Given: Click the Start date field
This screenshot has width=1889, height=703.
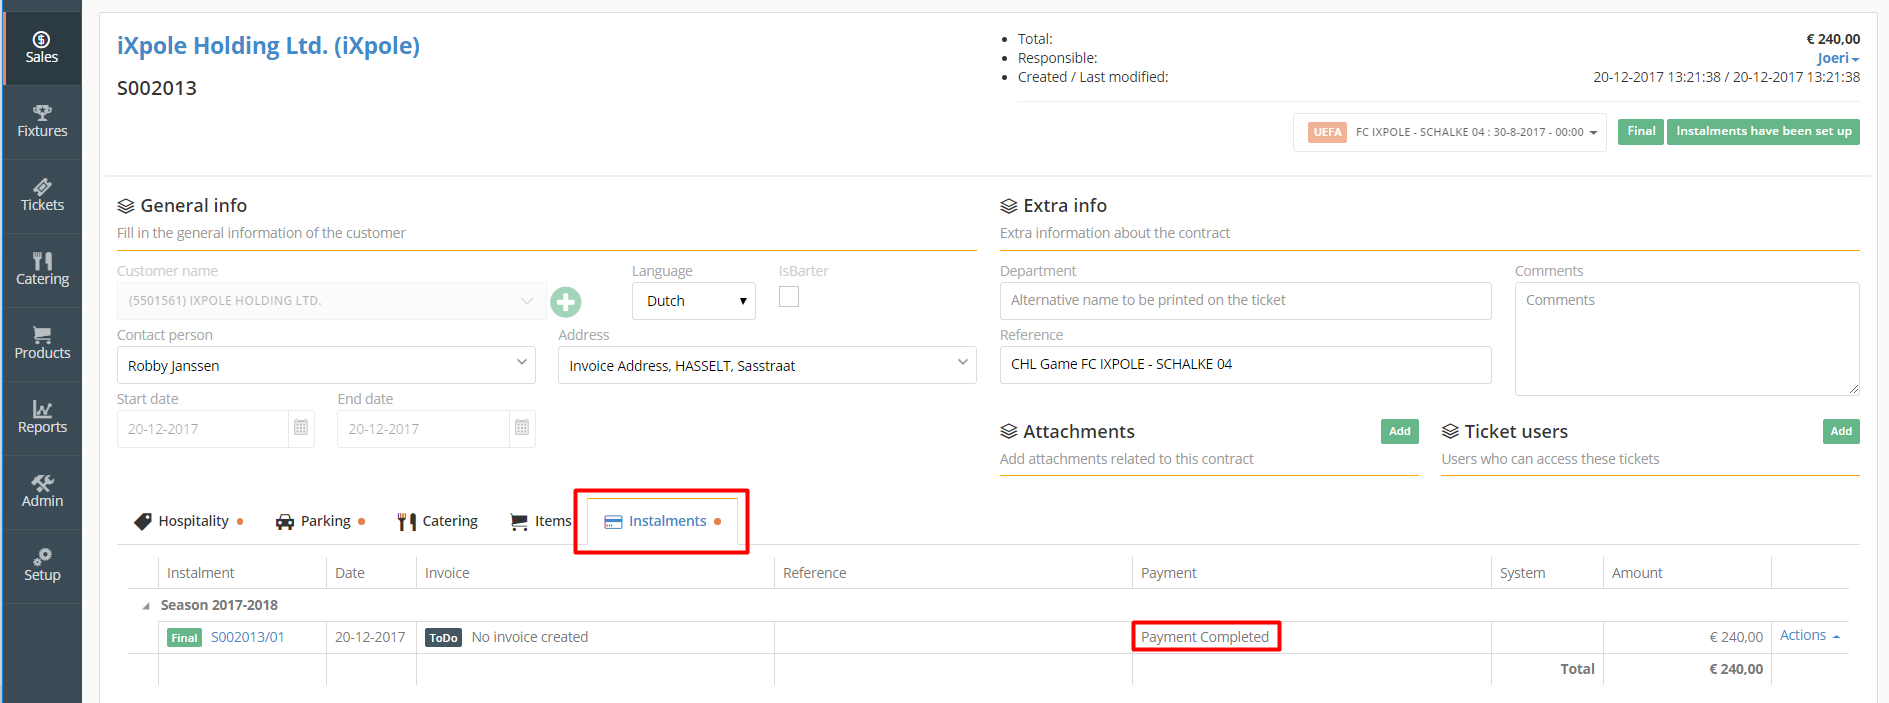Looking at the screenshot, I should tap(203, 429).
